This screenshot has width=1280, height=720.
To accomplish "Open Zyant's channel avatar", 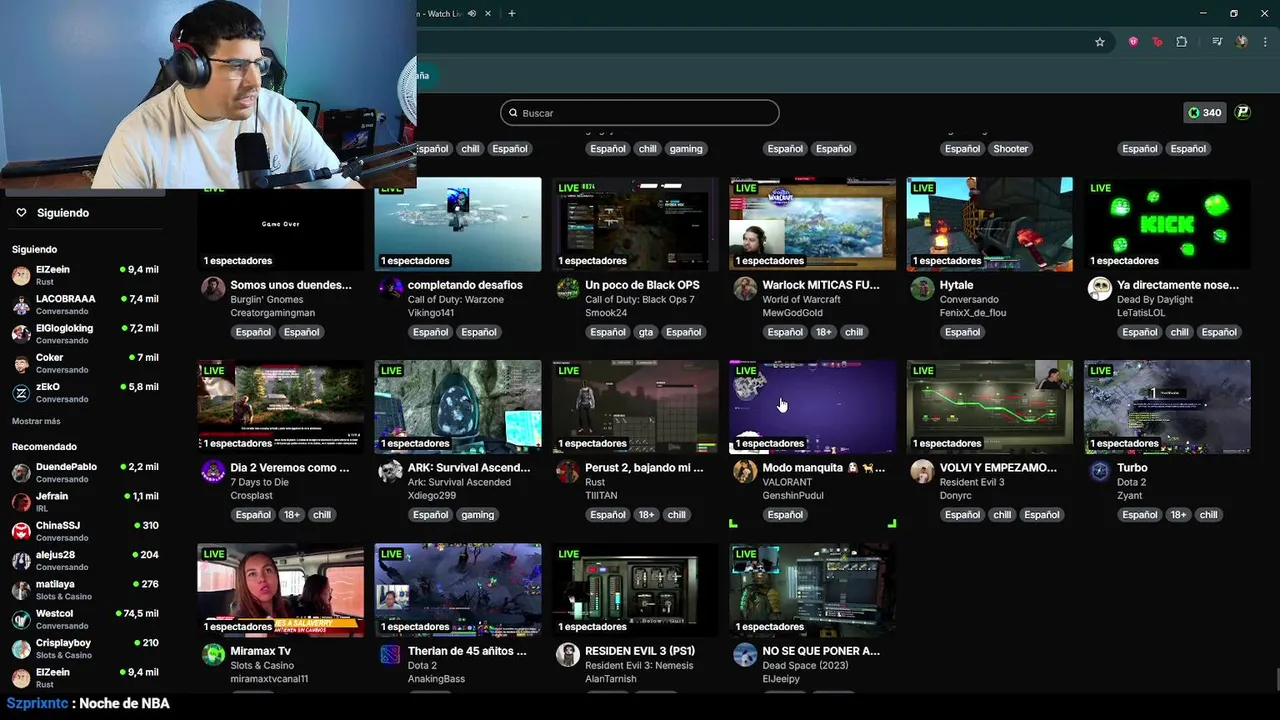I will (1099, 472).
